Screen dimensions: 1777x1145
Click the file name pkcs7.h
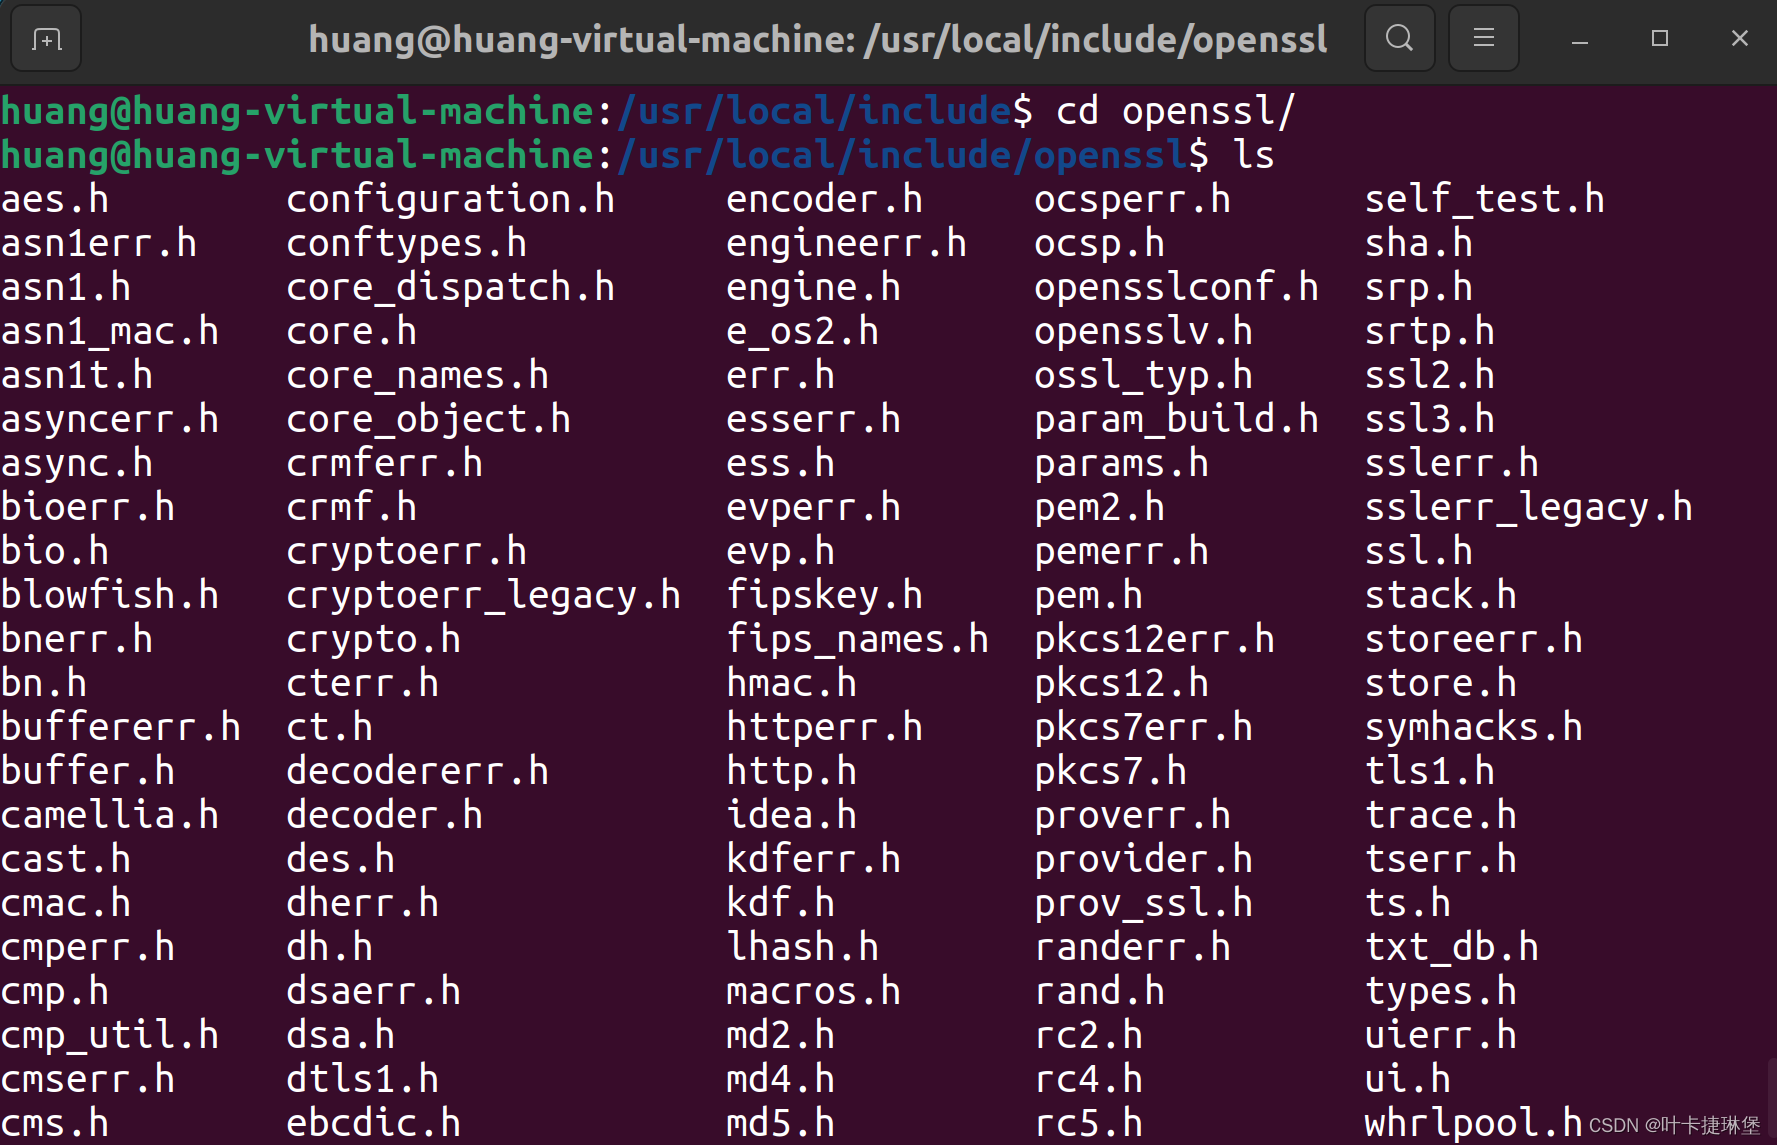1111,771
